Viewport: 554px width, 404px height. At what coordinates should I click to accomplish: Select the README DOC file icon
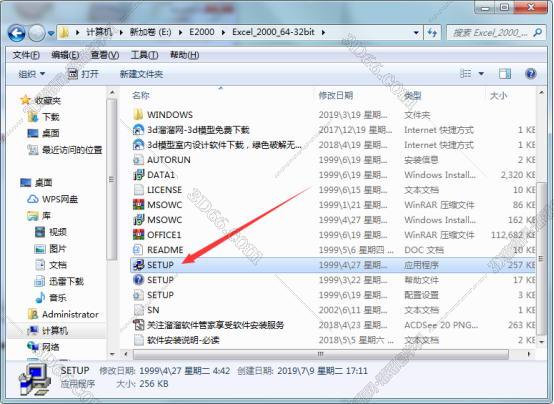coord(138,250)
